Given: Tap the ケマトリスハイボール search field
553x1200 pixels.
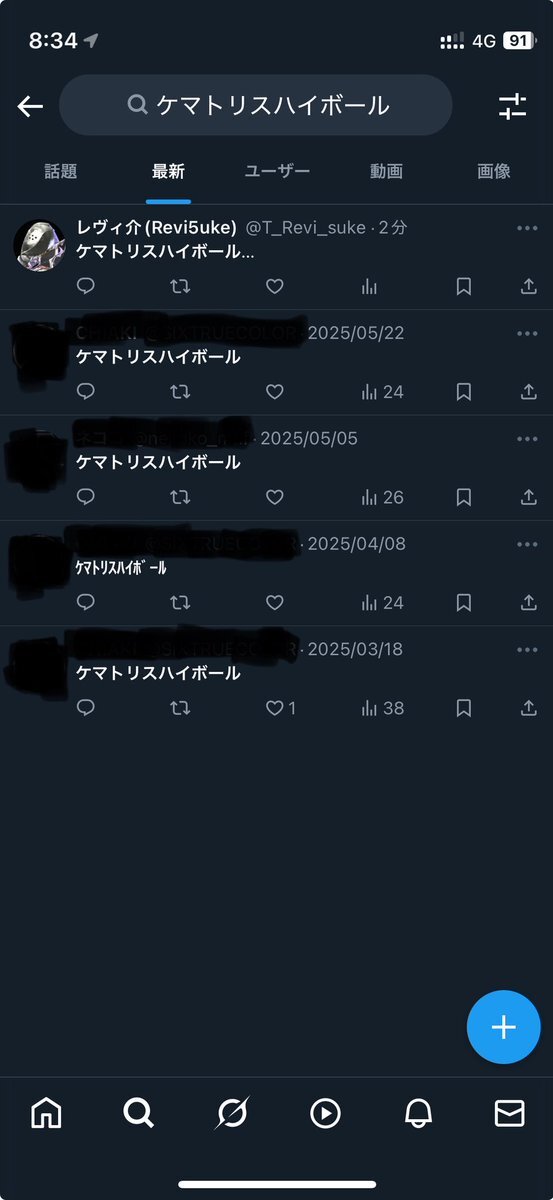Looking at the screenshot, I should (256, 105).
